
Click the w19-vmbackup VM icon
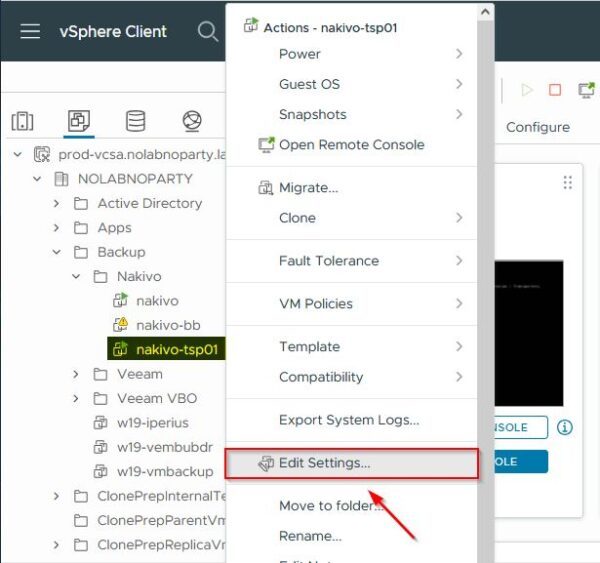pyautogui.click(x=101, y=471)
